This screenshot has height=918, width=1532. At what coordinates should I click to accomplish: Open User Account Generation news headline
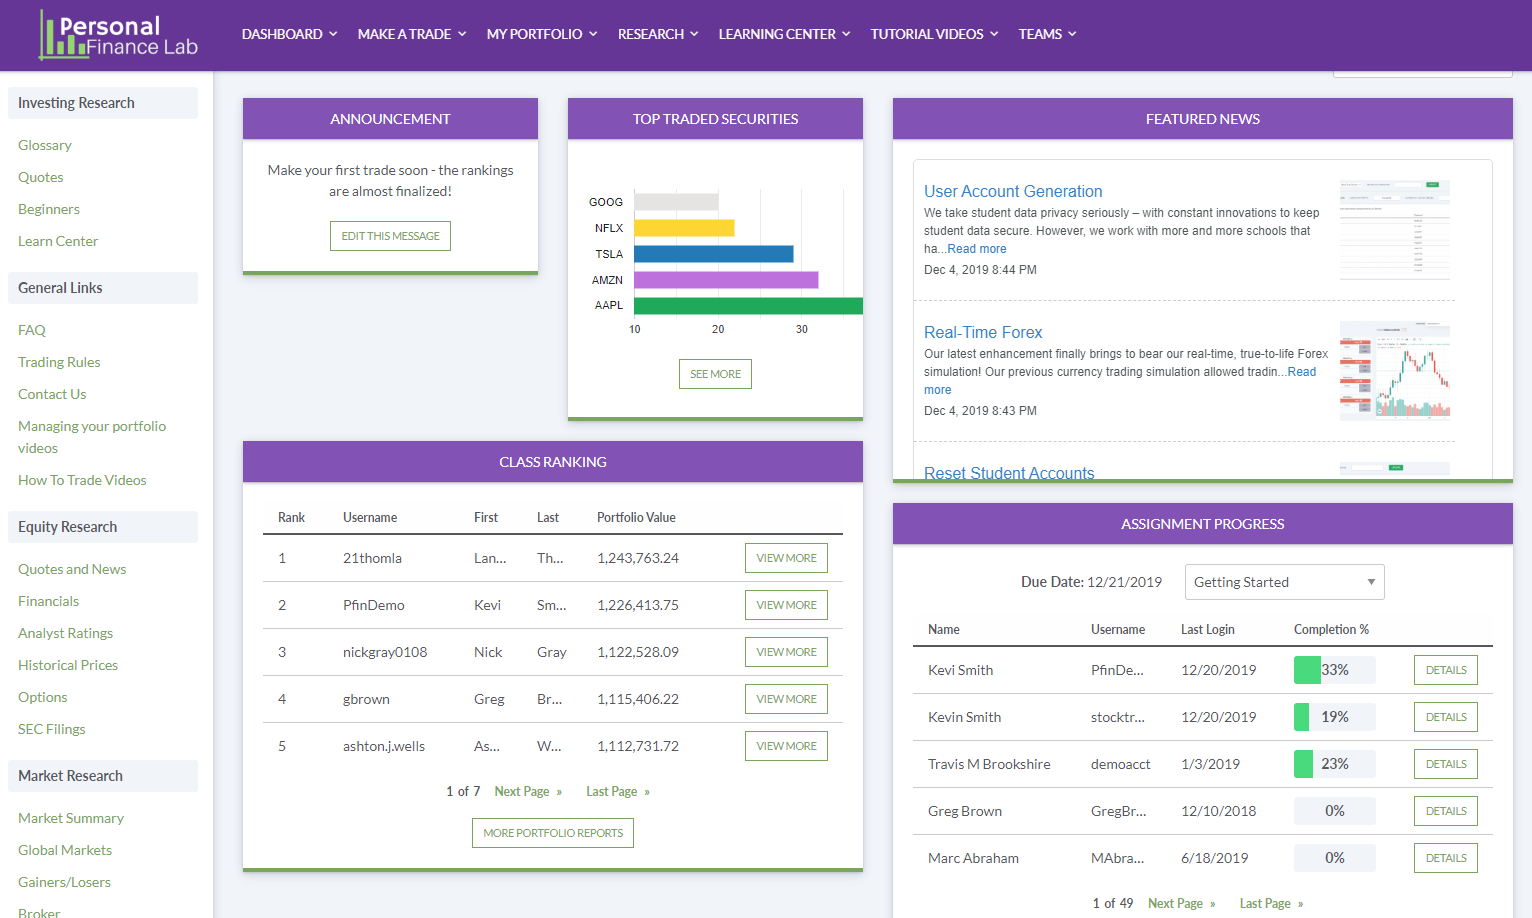click(1013, 191)
